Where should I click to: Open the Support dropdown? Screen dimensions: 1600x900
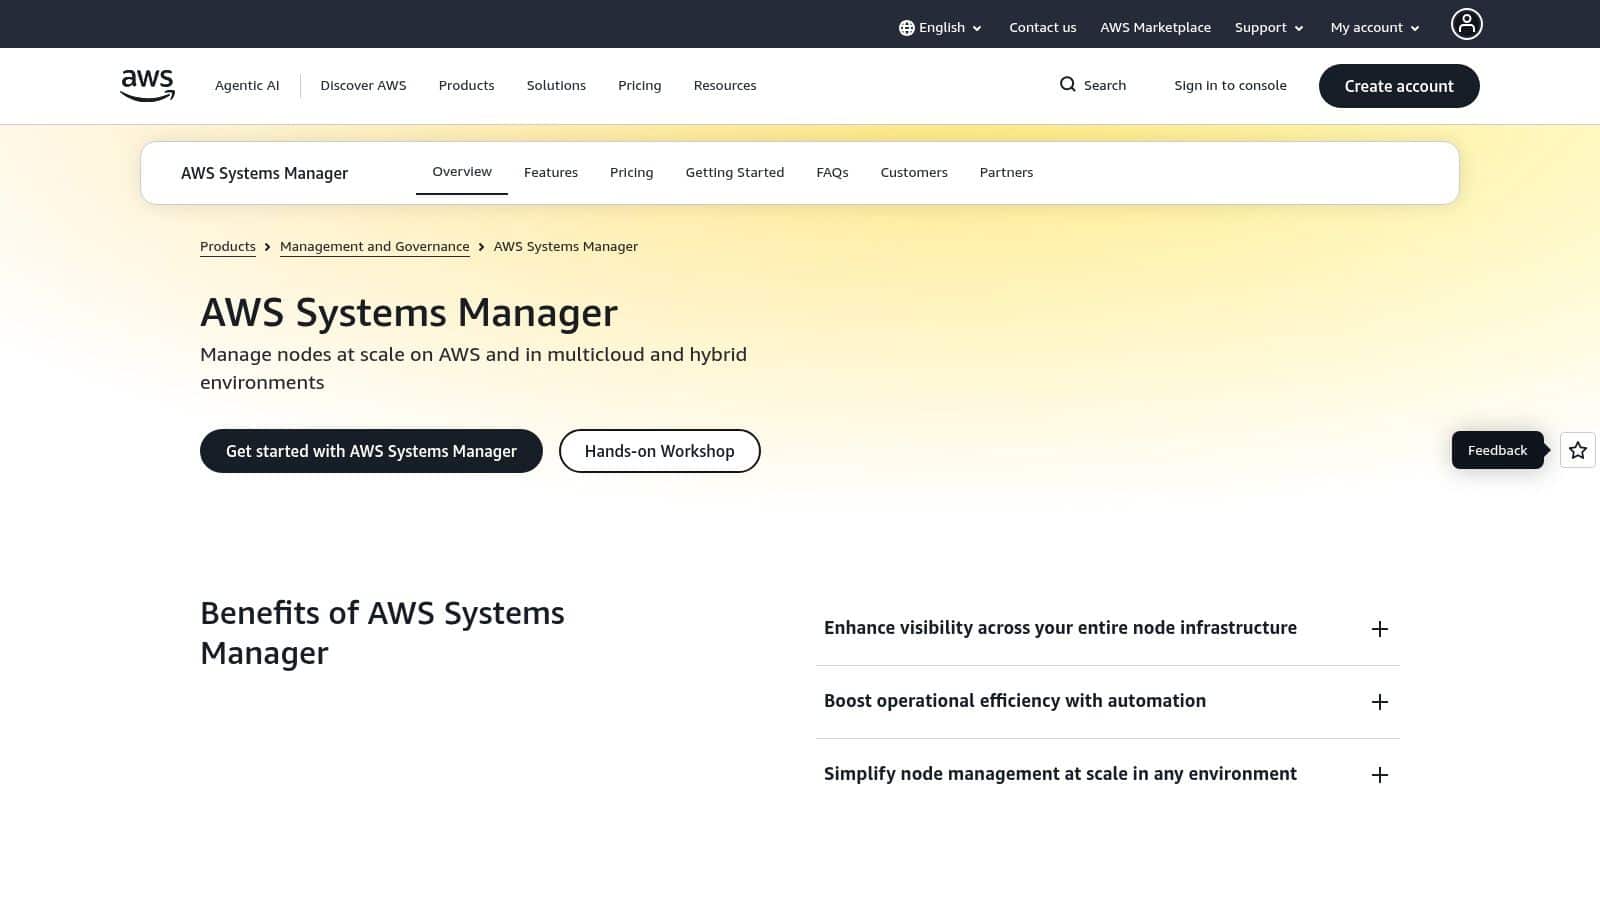(x=1269, y=28)
